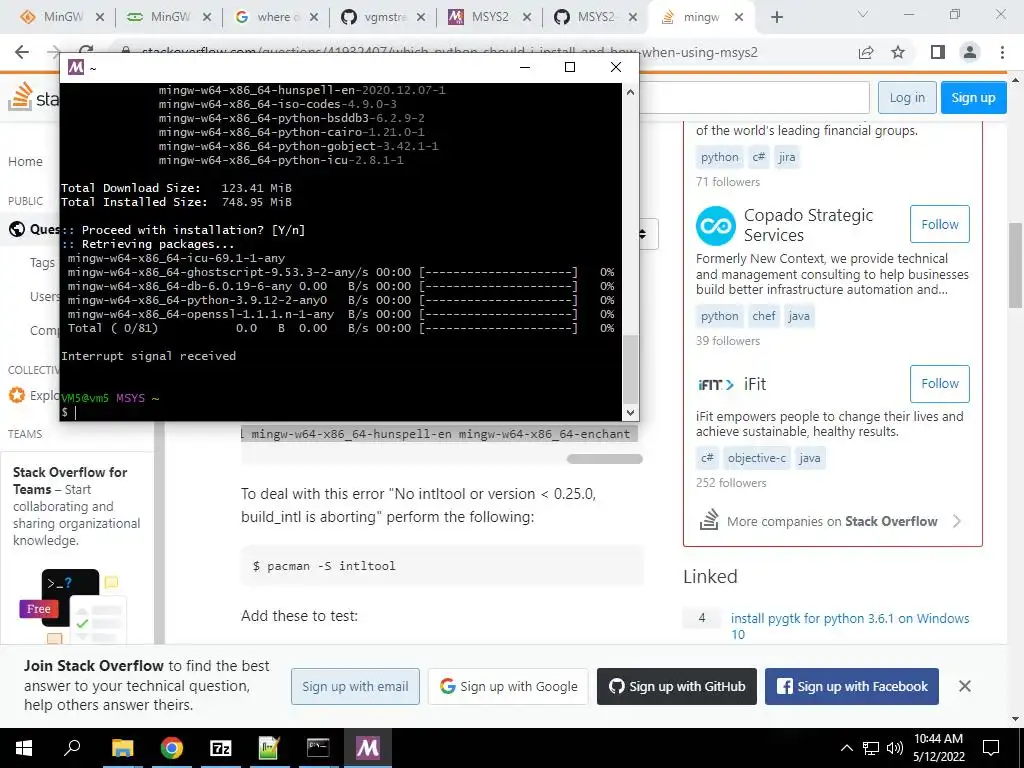Select the java tag under Copado
Viewport: 1024px width, 768px height.
pyautogui.click(x=799, y=316)
